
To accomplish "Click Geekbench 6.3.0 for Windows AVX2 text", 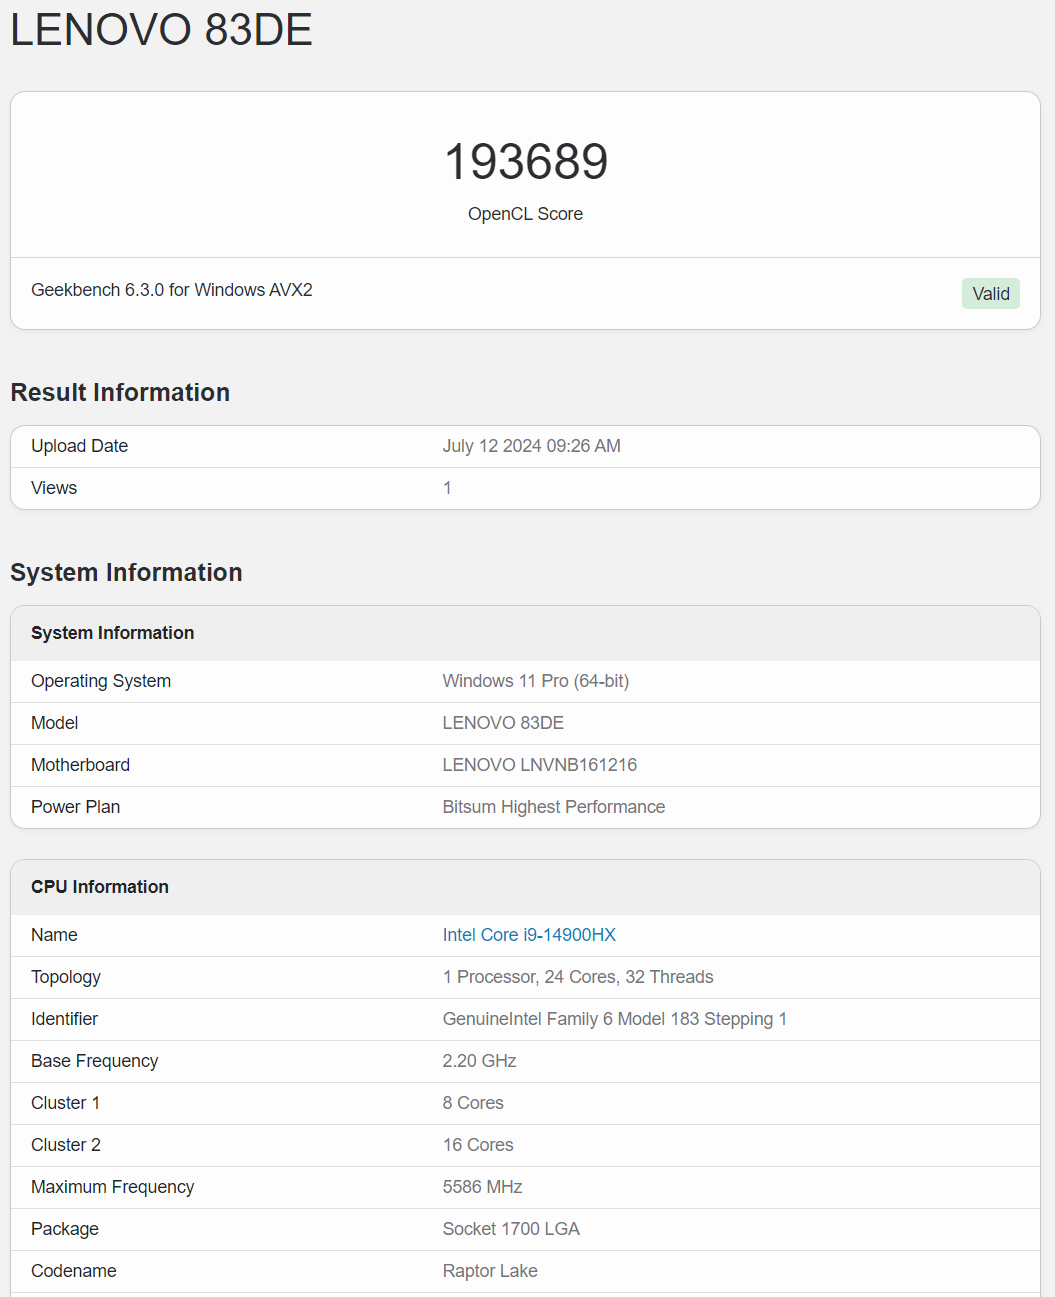I will pyautogui.click(x=172, y=290).
